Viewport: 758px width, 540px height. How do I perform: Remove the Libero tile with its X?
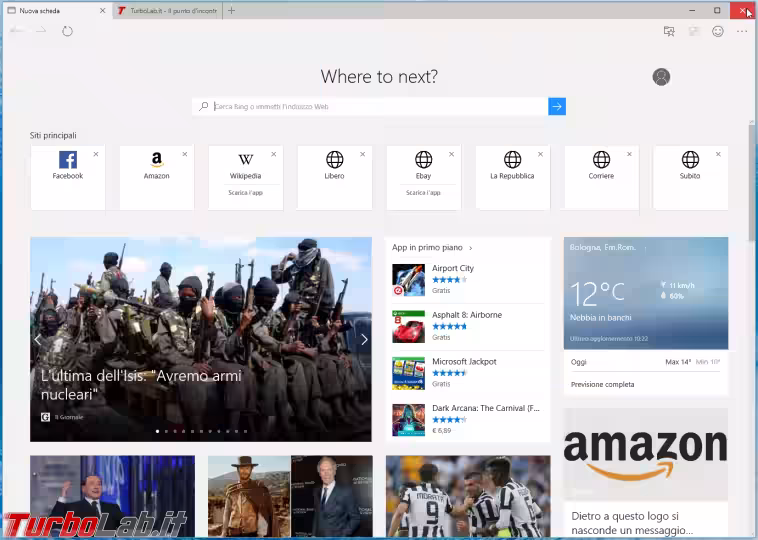[362, 154]
